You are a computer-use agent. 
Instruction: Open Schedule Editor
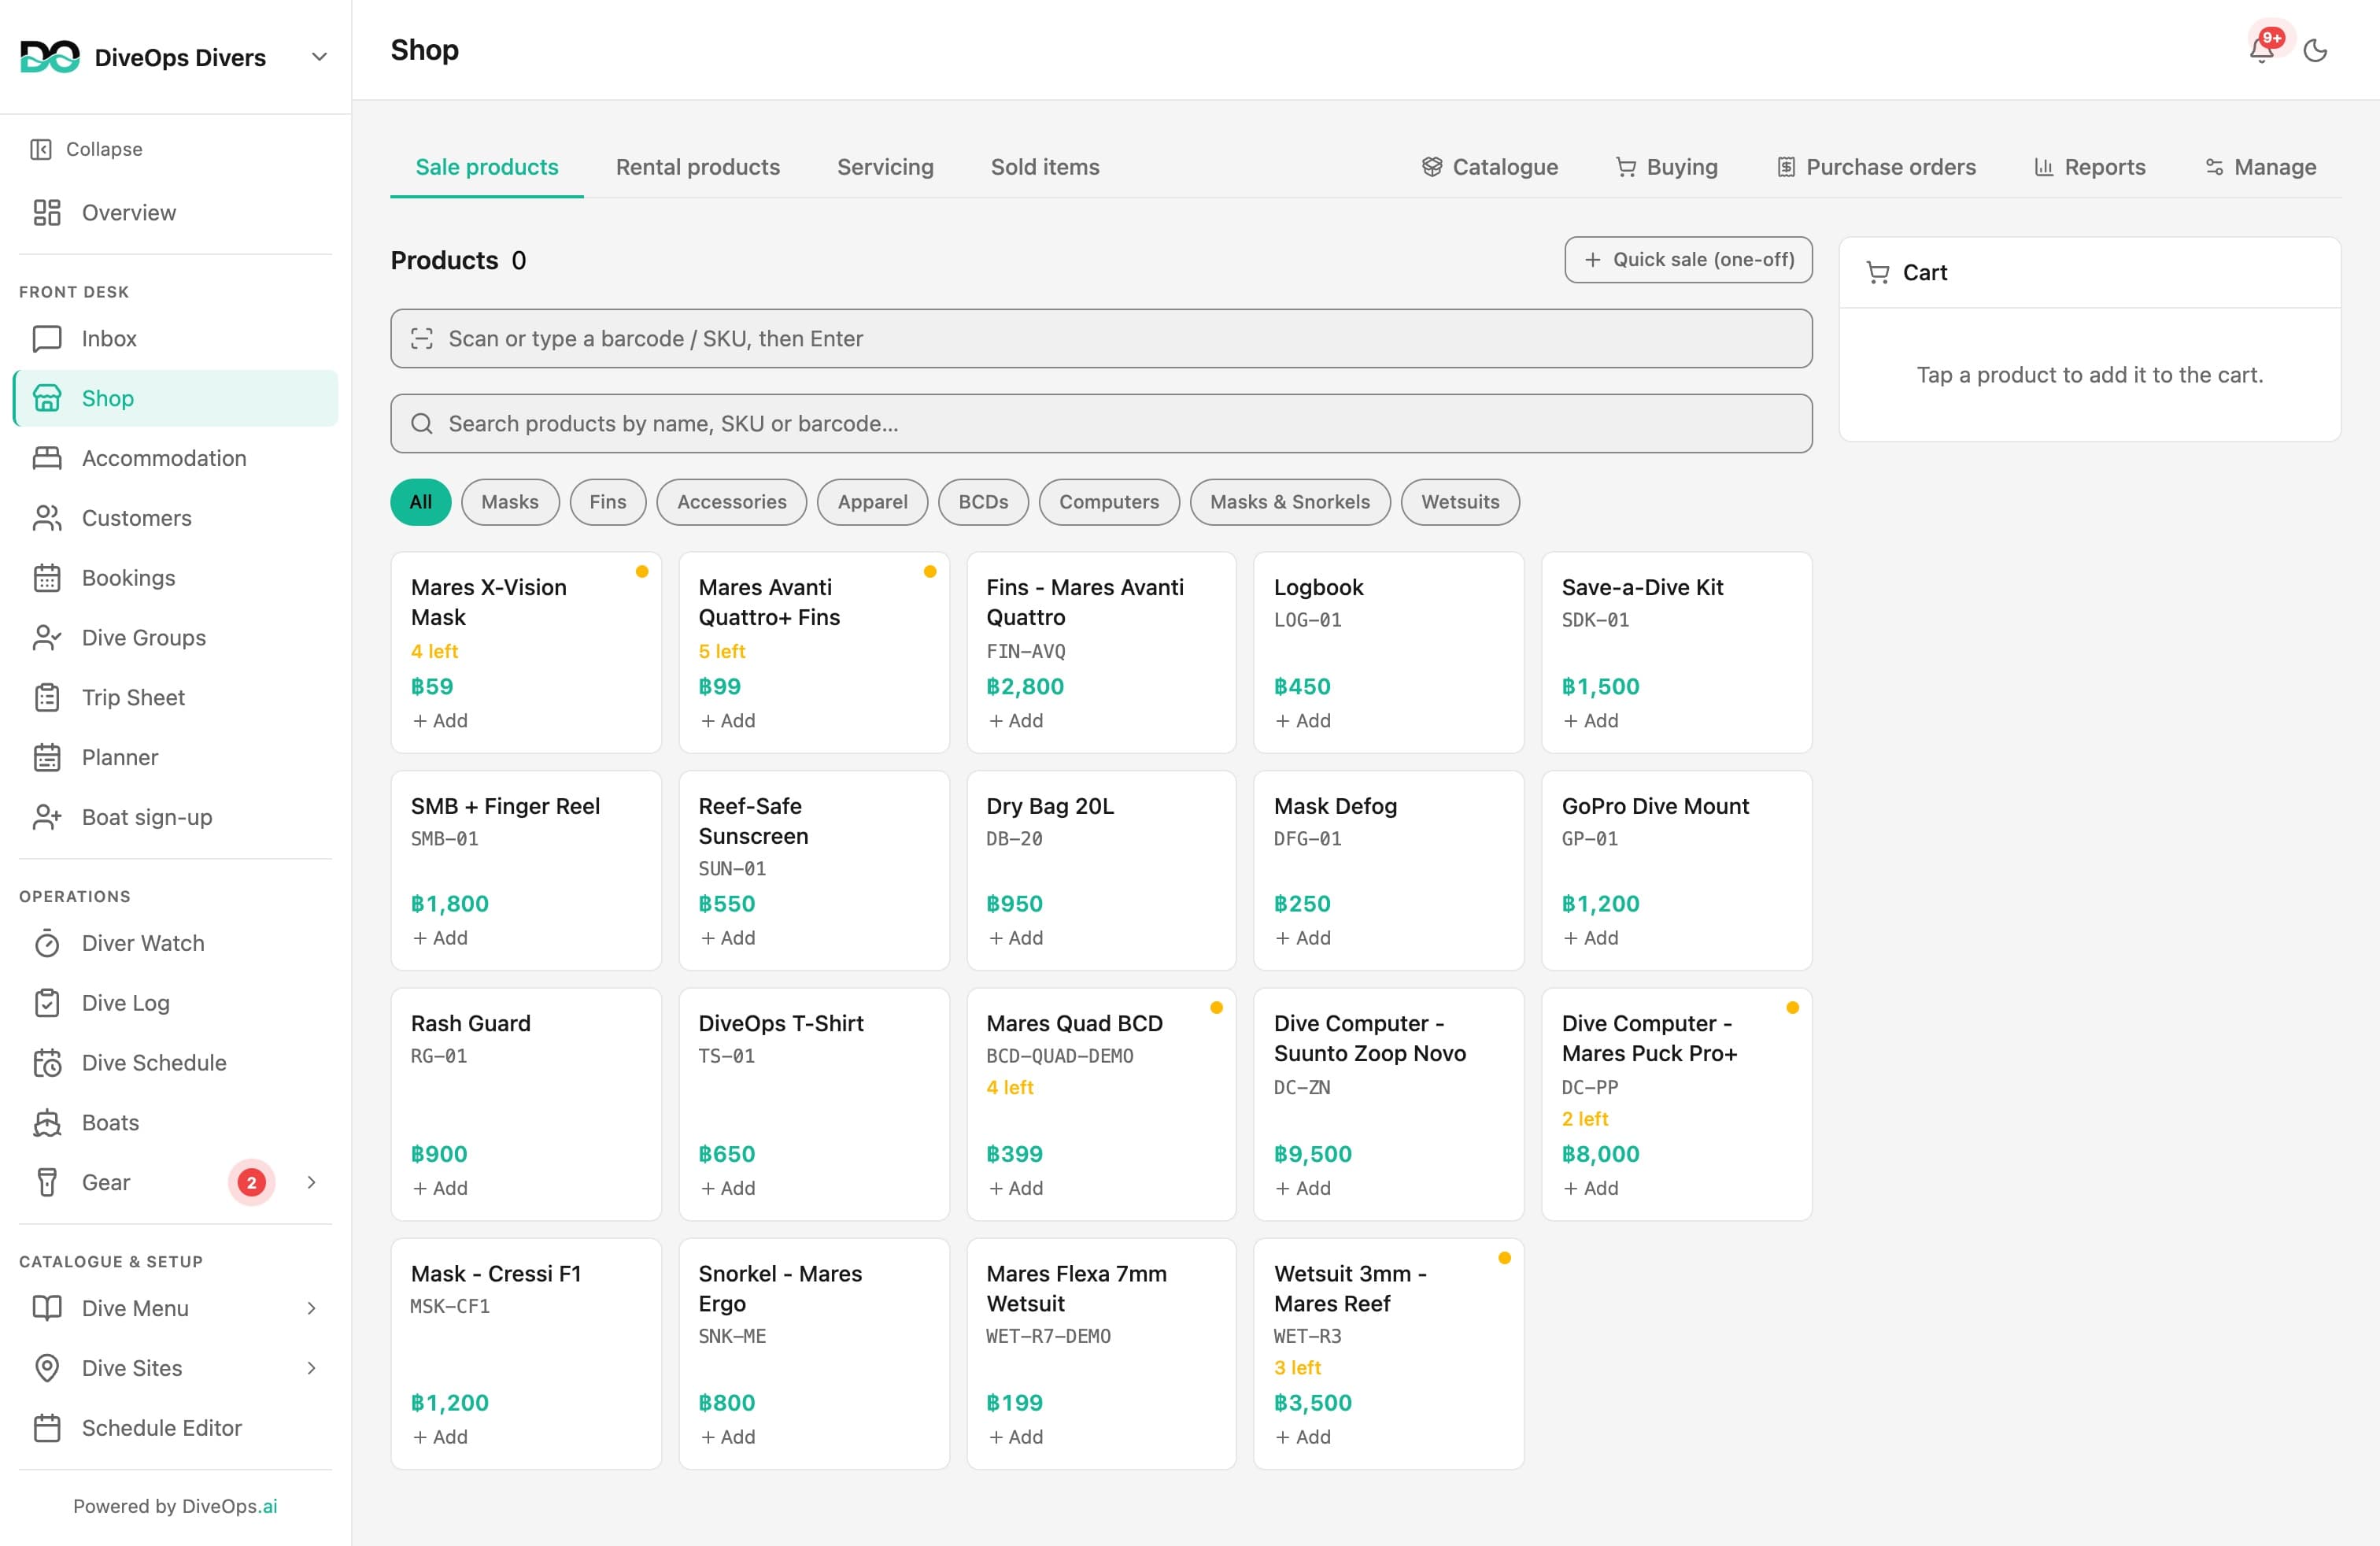[176, 1428]
